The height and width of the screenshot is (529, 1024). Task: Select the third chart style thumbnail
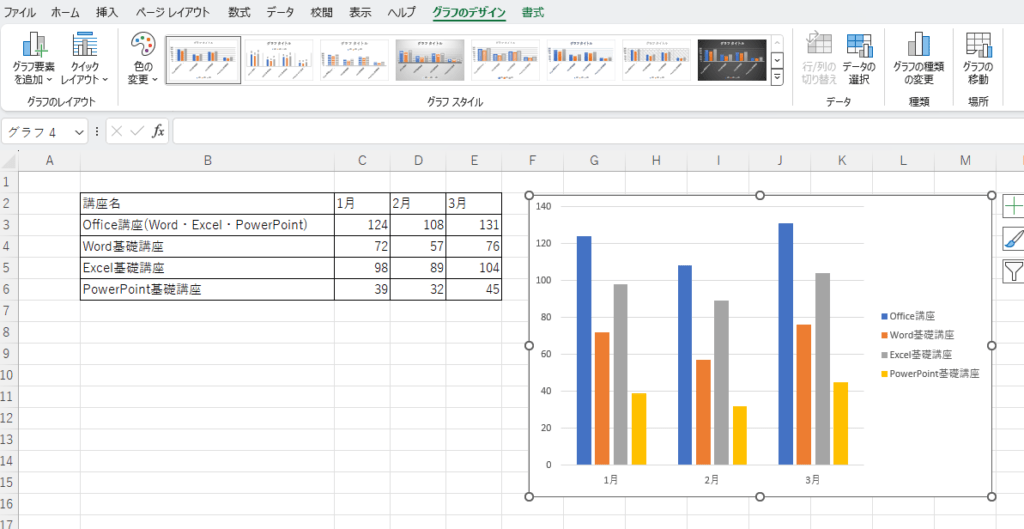point(355,60)
